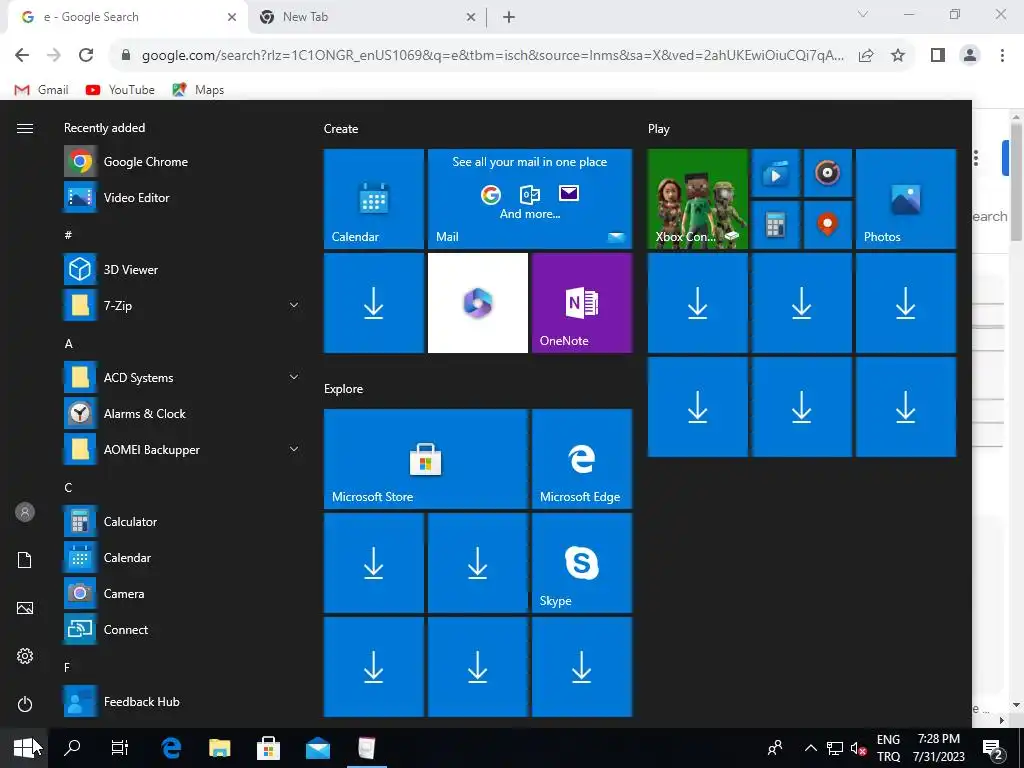
Task: Open taskbar Search magnifier
Action: (72, 748)
